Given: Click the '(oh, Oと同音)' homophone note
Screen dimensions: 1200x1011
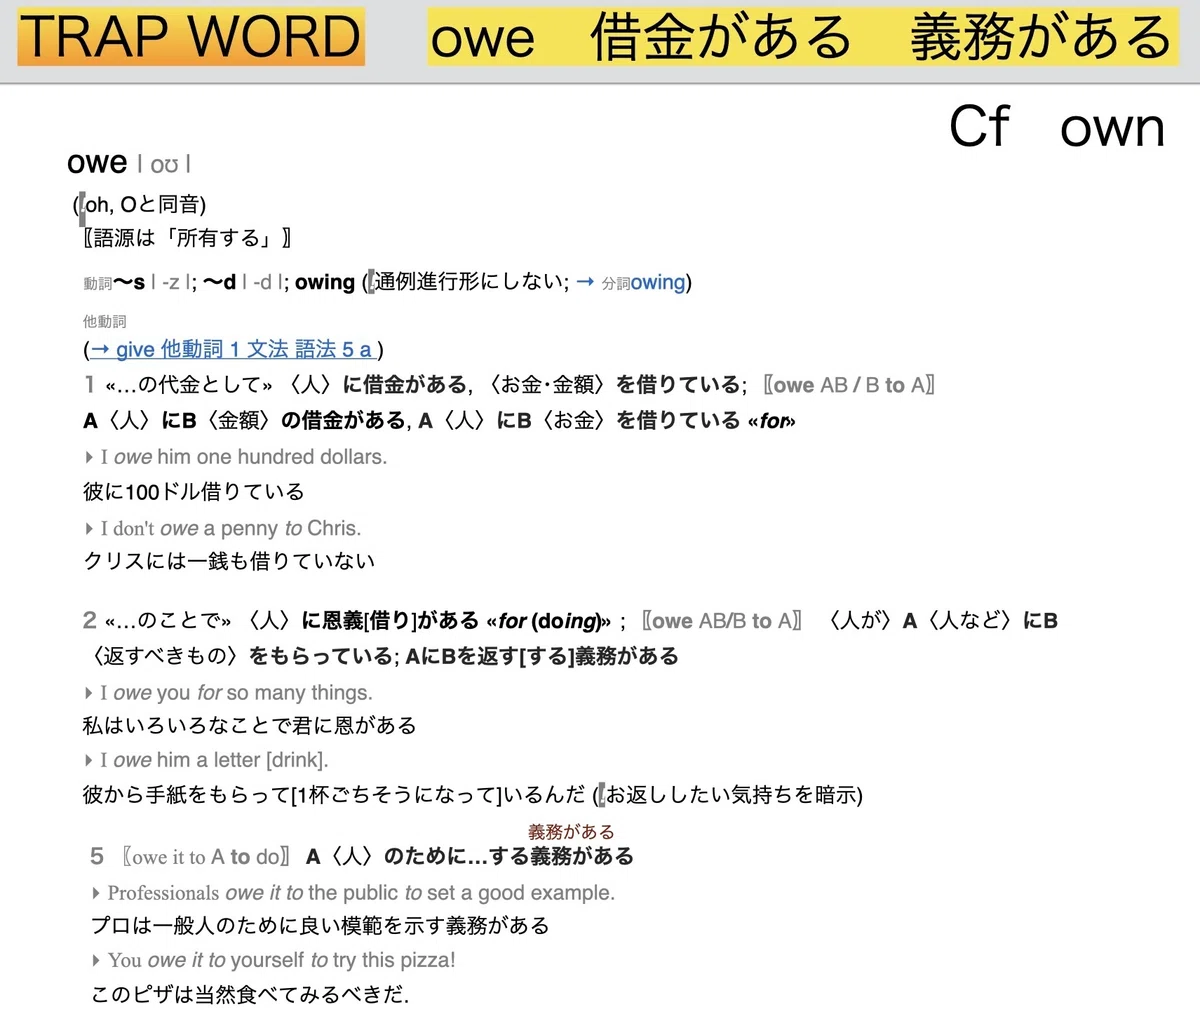Looking at the screenshot, I should 140,204.
